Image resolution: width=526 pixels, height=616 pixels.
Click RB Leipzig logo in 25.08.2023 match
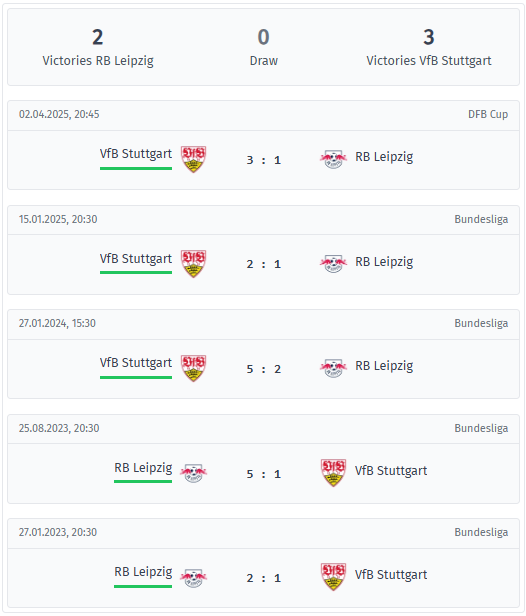tap(193, 473)
